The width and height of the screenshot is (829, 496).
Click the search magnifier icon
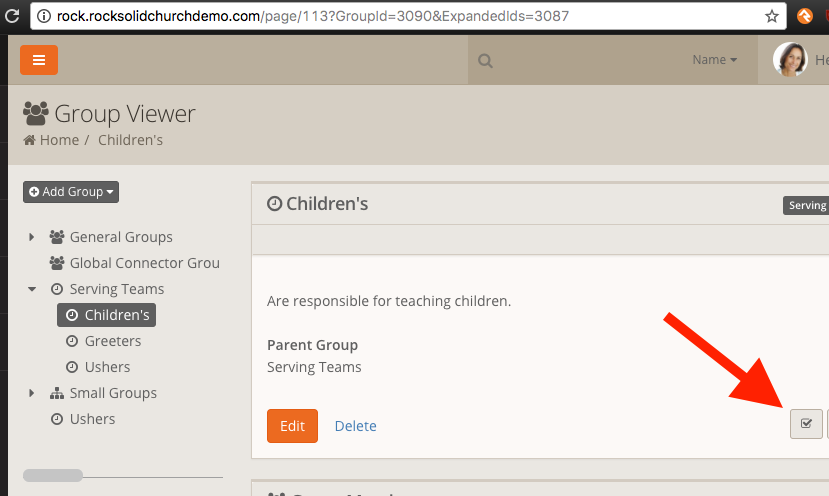coord(486,61)
